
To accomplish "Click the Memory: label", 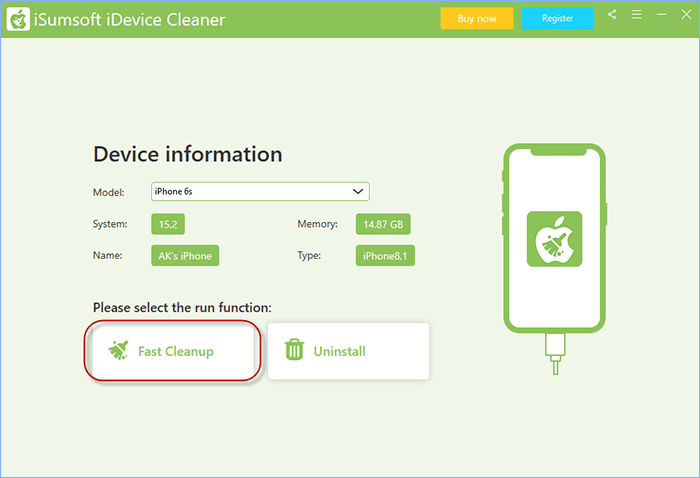I will point(317,224).
